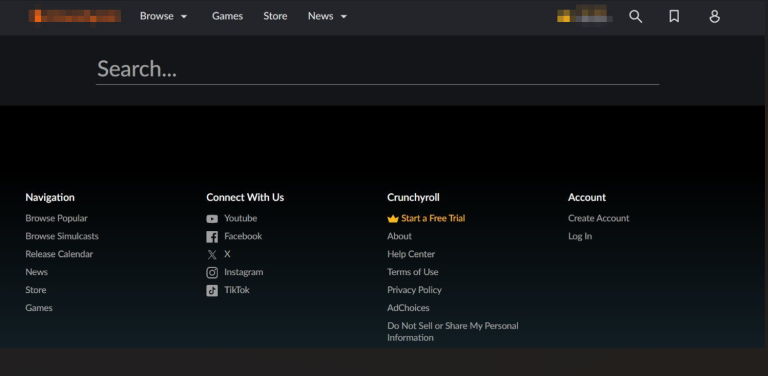Open the Store menu item in header

[275, 16]
